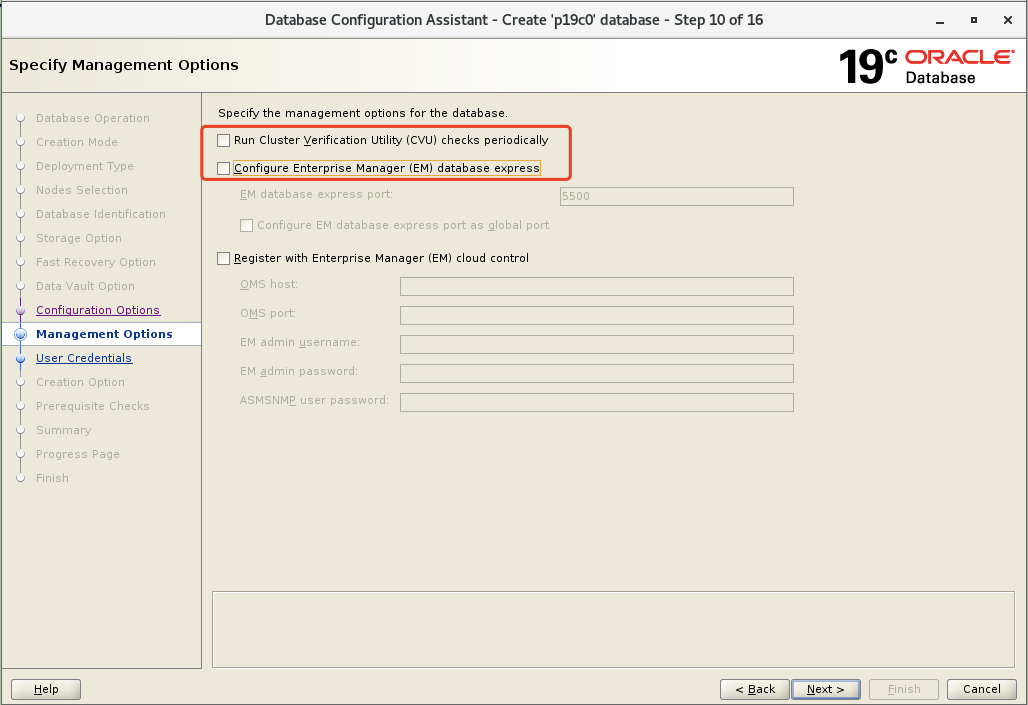Click the Summary step label
The height and width of the screenshot is (705, 1028).
coord(64,430)
